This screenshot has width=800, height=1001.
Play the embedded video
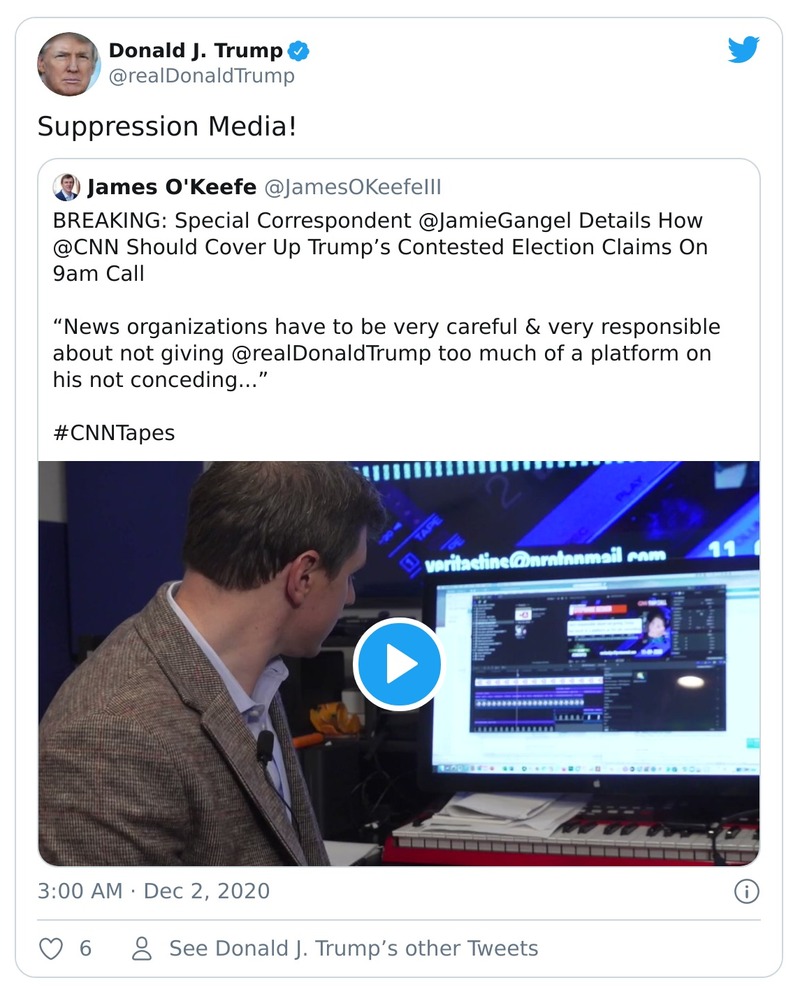398,664
